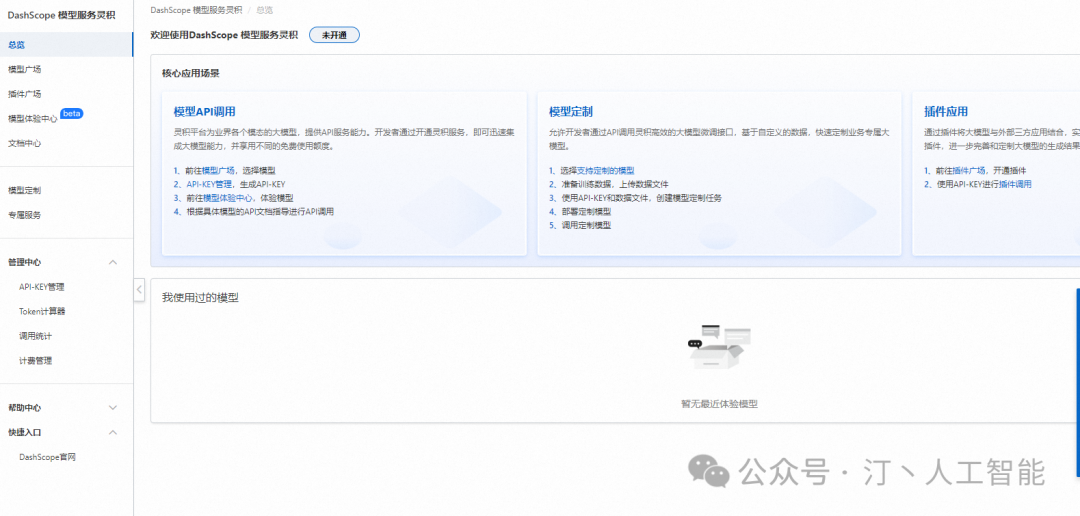Click the 核心应用场景 heading

(191, 73)
